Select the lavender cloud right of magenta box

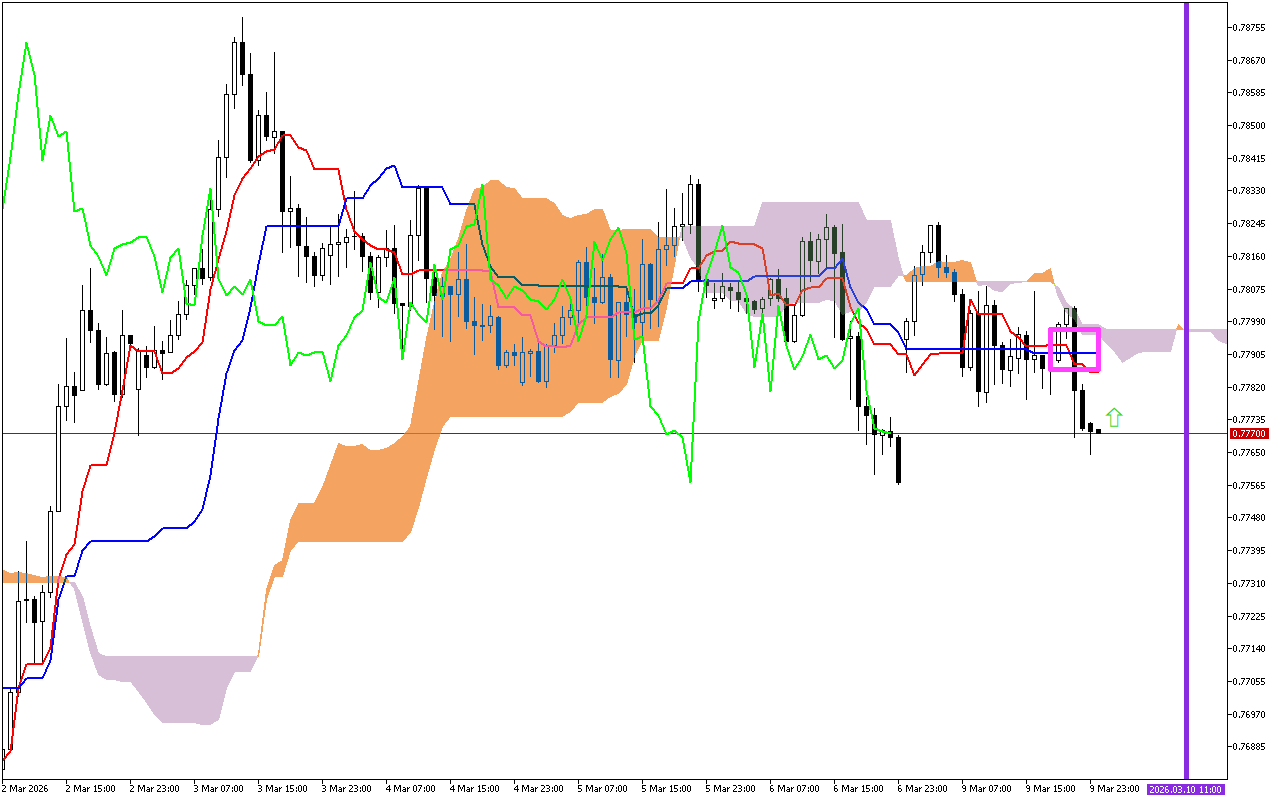tap(1140, 340)
